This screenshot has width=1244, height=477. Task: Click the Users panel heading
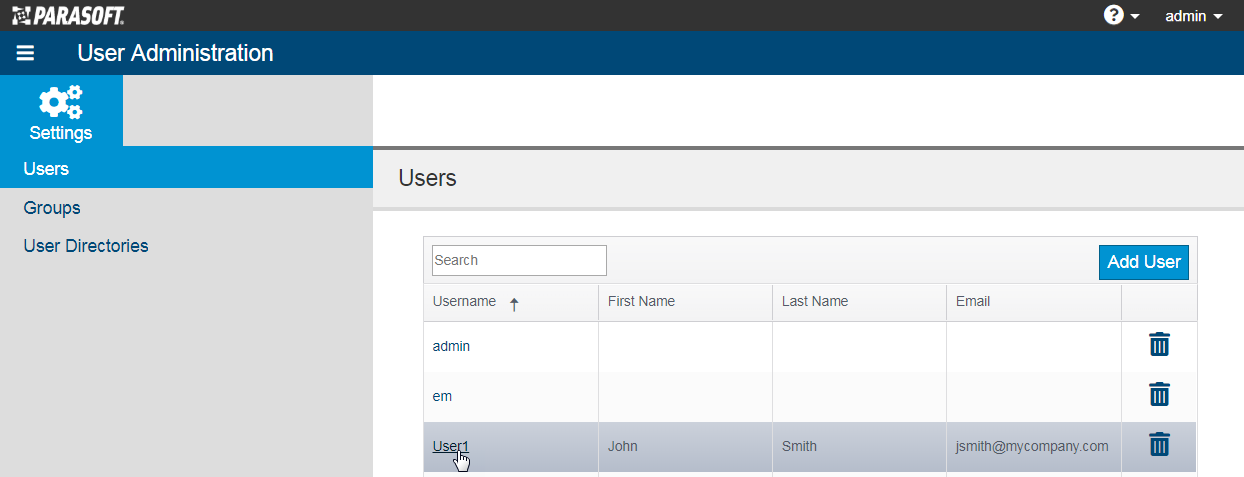[427, 178]
